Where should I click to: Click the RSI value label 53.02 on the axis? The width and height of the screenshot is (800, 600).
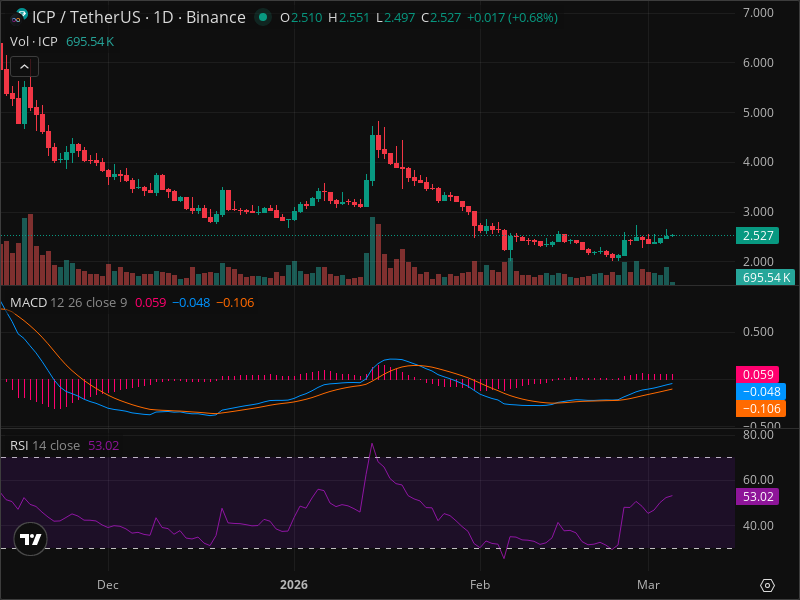click(757, 496)
